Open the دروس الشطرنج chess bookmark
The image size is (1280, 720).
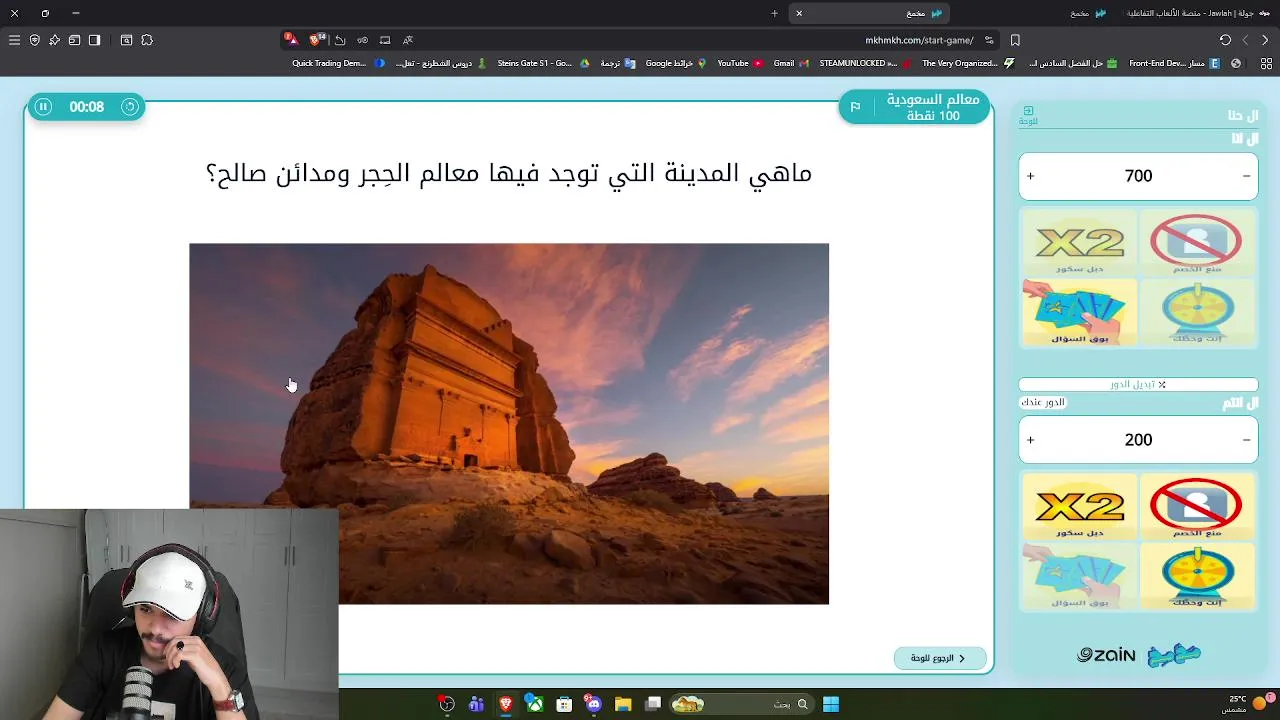click(441, 63)
